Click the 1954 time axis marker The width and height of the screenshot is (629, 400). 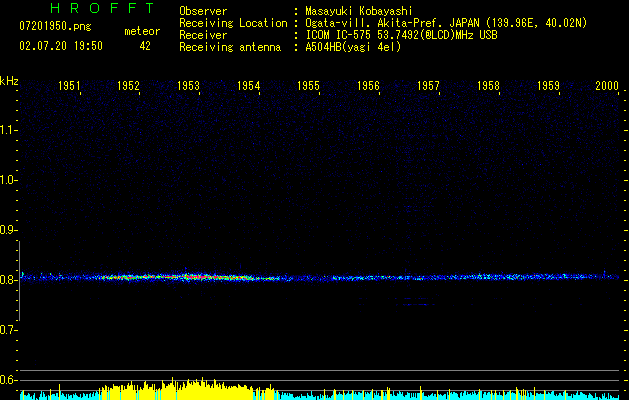point(248,85)
